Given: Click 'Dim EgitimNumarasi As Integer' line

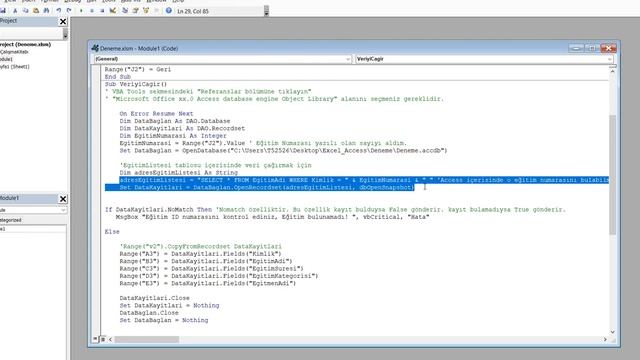Looking at the screenshot, I should pyautogui.click(x=173, y=136).
